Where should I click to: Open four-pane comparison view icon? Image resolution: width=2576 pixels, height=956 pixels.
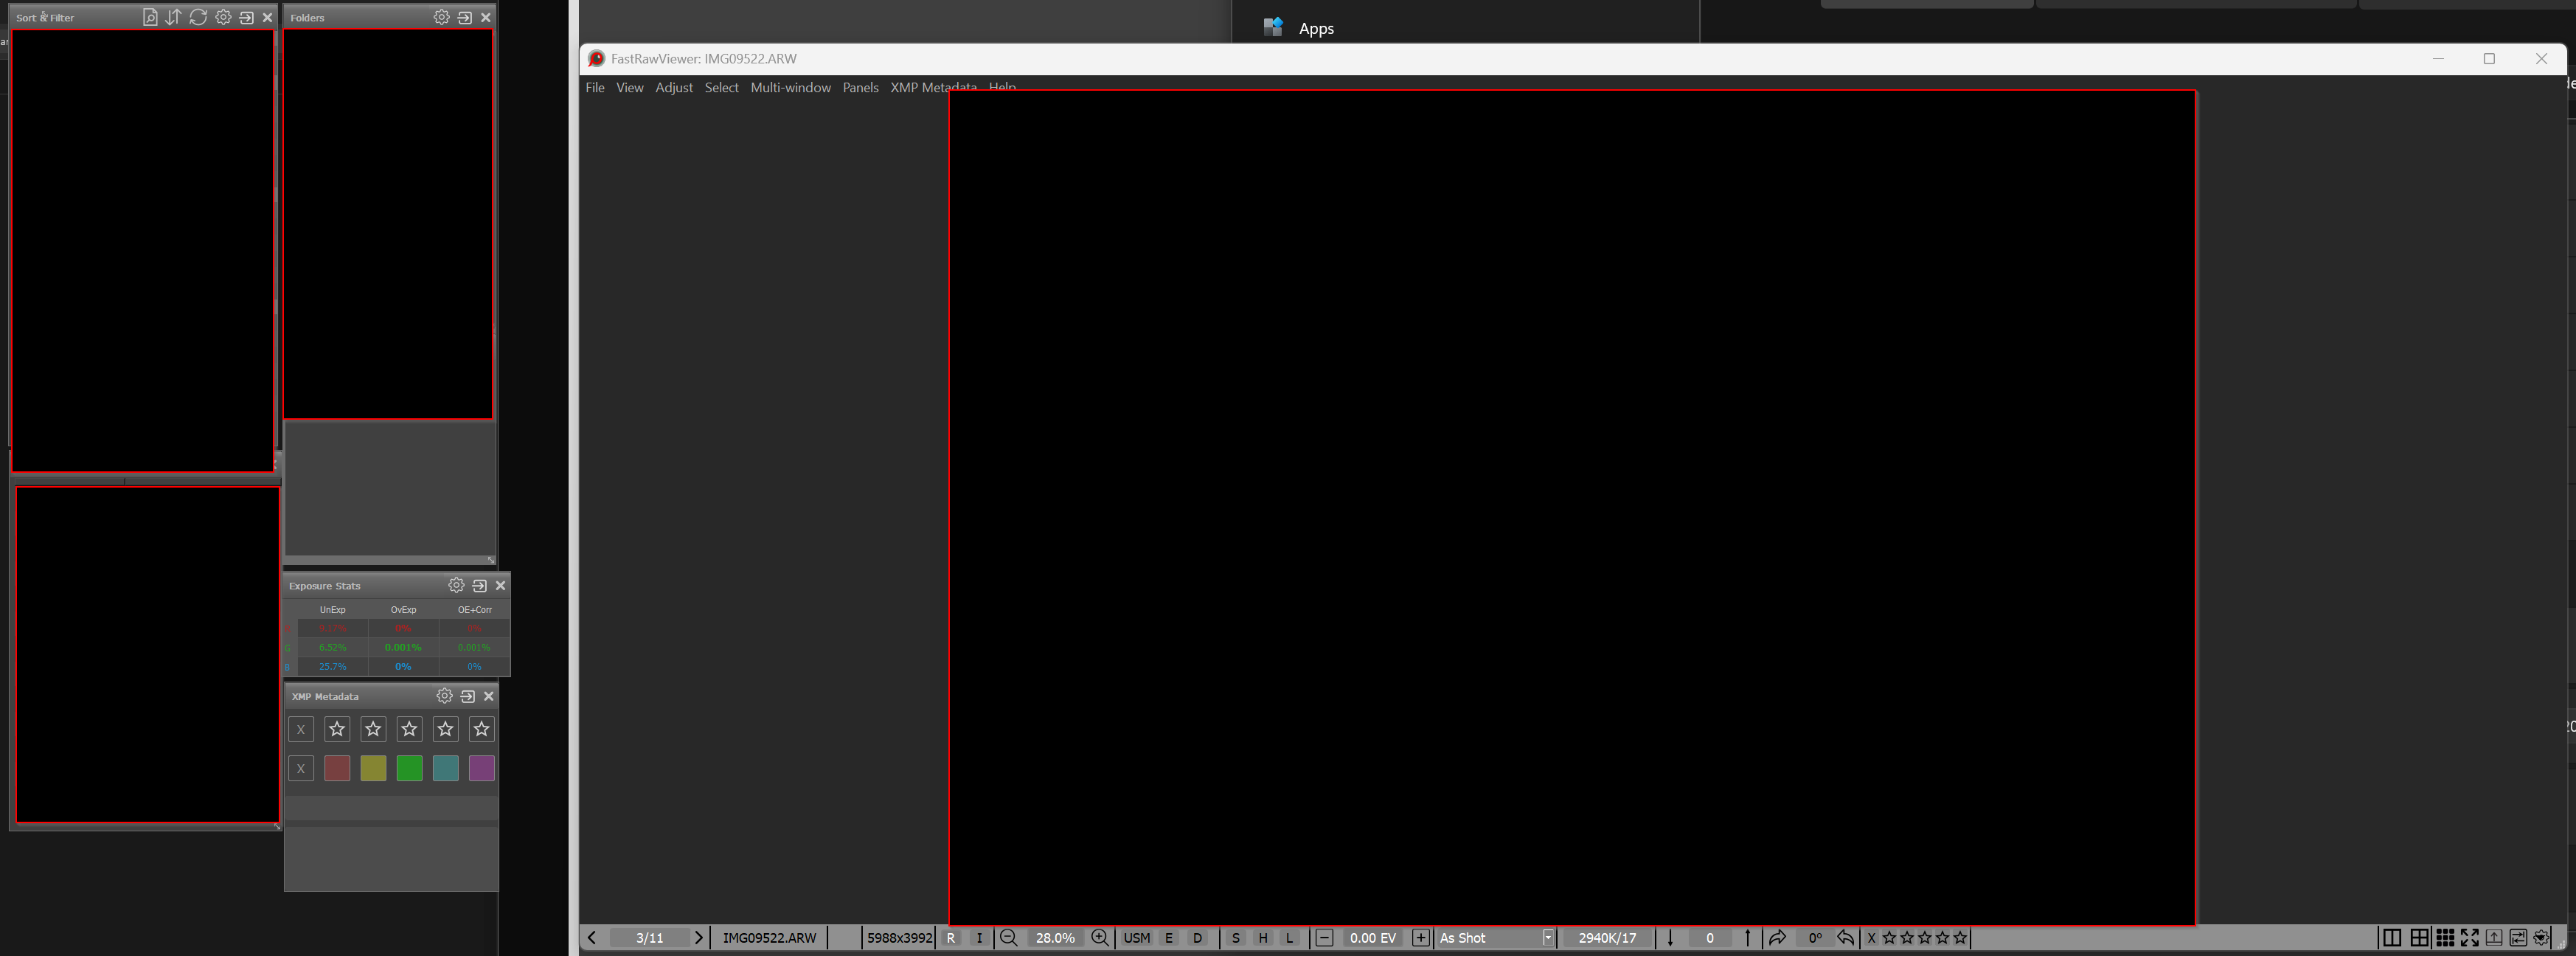pos(2418,938)
